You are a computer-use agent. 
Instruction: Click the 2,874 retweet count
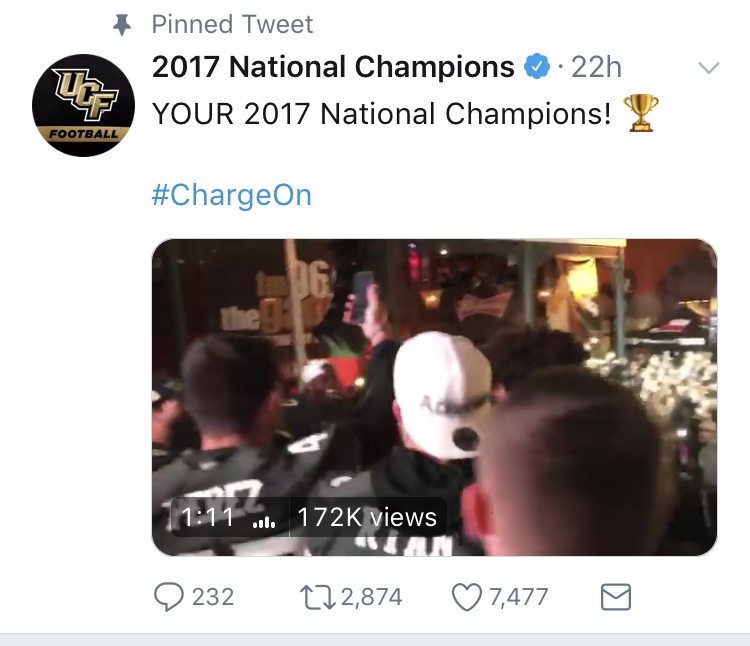pyautogui.click(x=371, y=597)
